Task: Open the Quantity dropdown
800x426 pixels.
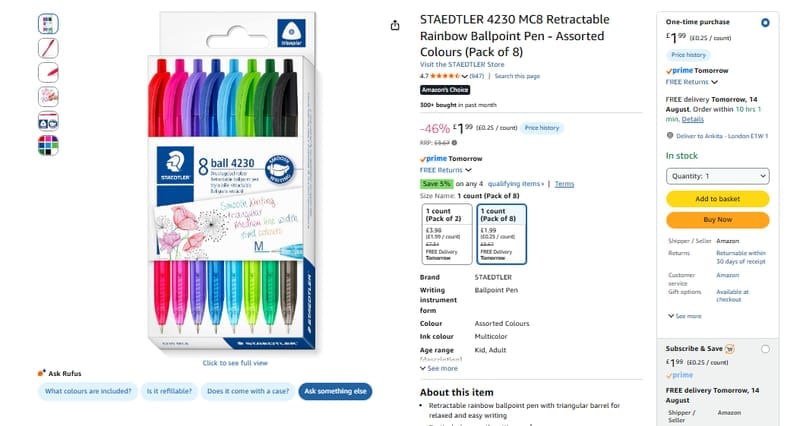Action: click(717, 176)
